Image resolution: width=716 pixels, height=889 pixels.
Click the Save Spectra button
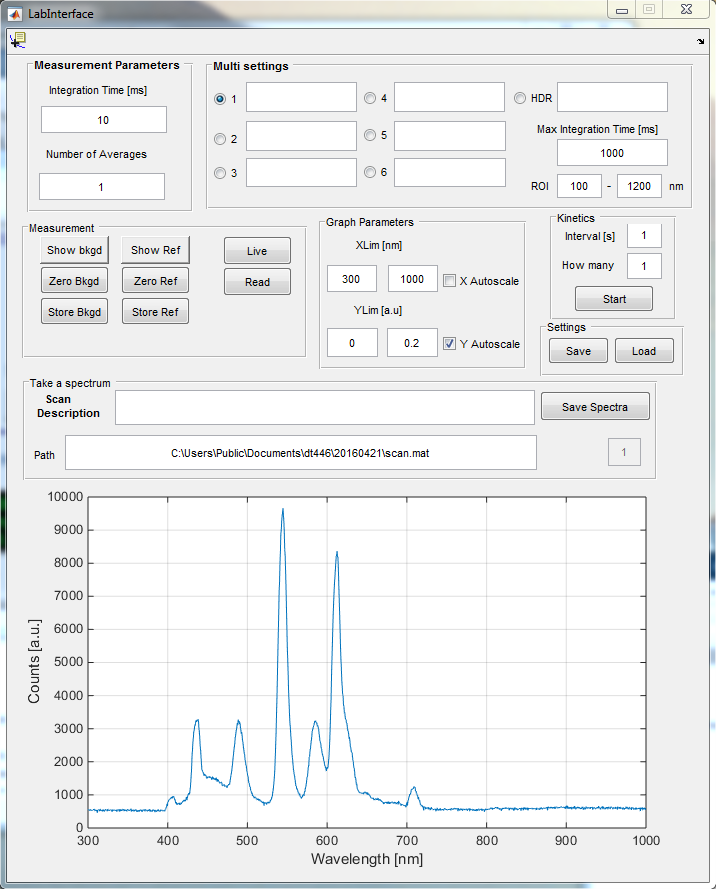coord(595,406)
